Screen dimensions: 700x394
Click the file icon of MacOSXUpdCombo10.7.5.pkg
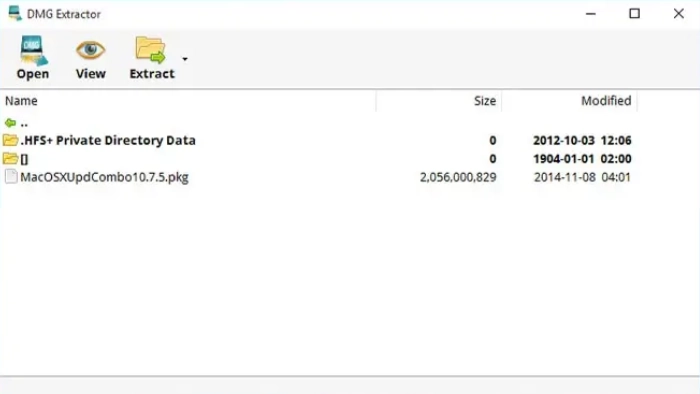tap(11, 177)
